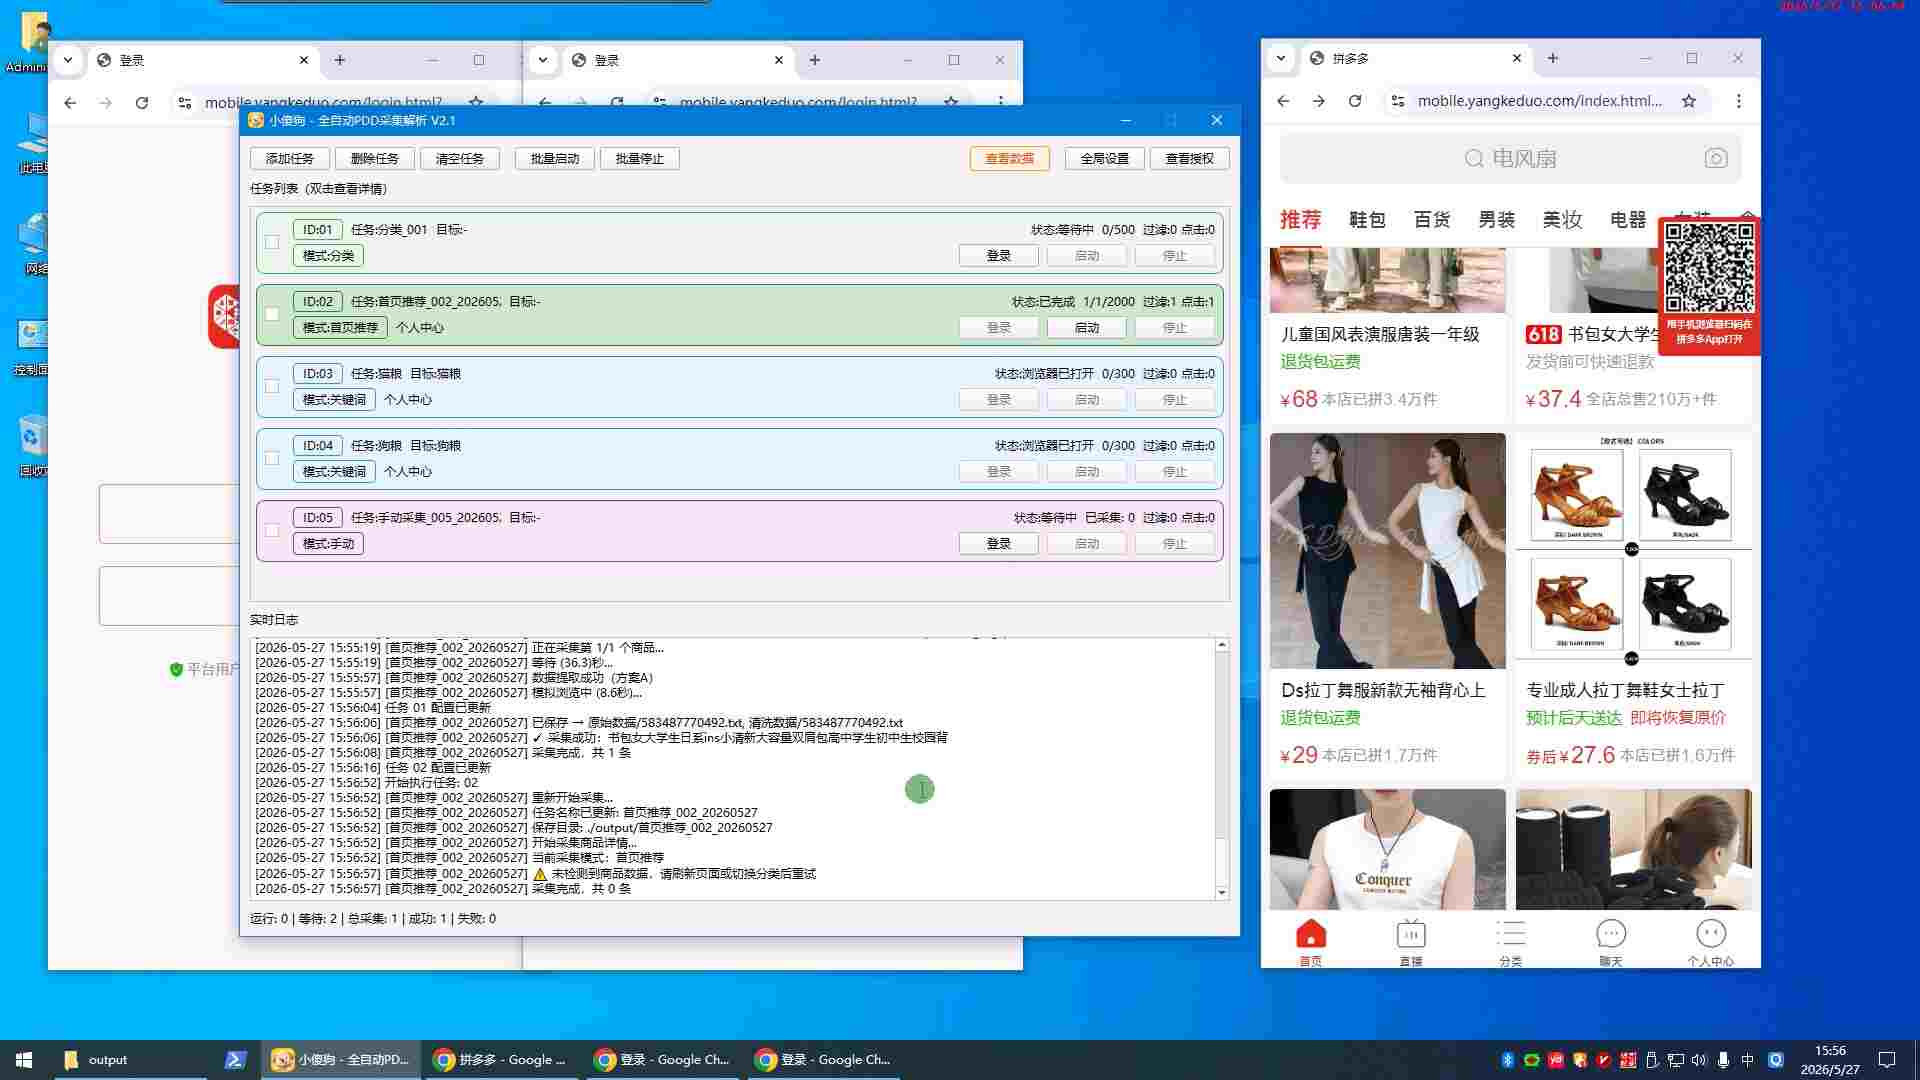This screenshot has height=1080, width=1920.
Task: Check the checkbox for task ID:05 手动采集
Action: point(272,530)
